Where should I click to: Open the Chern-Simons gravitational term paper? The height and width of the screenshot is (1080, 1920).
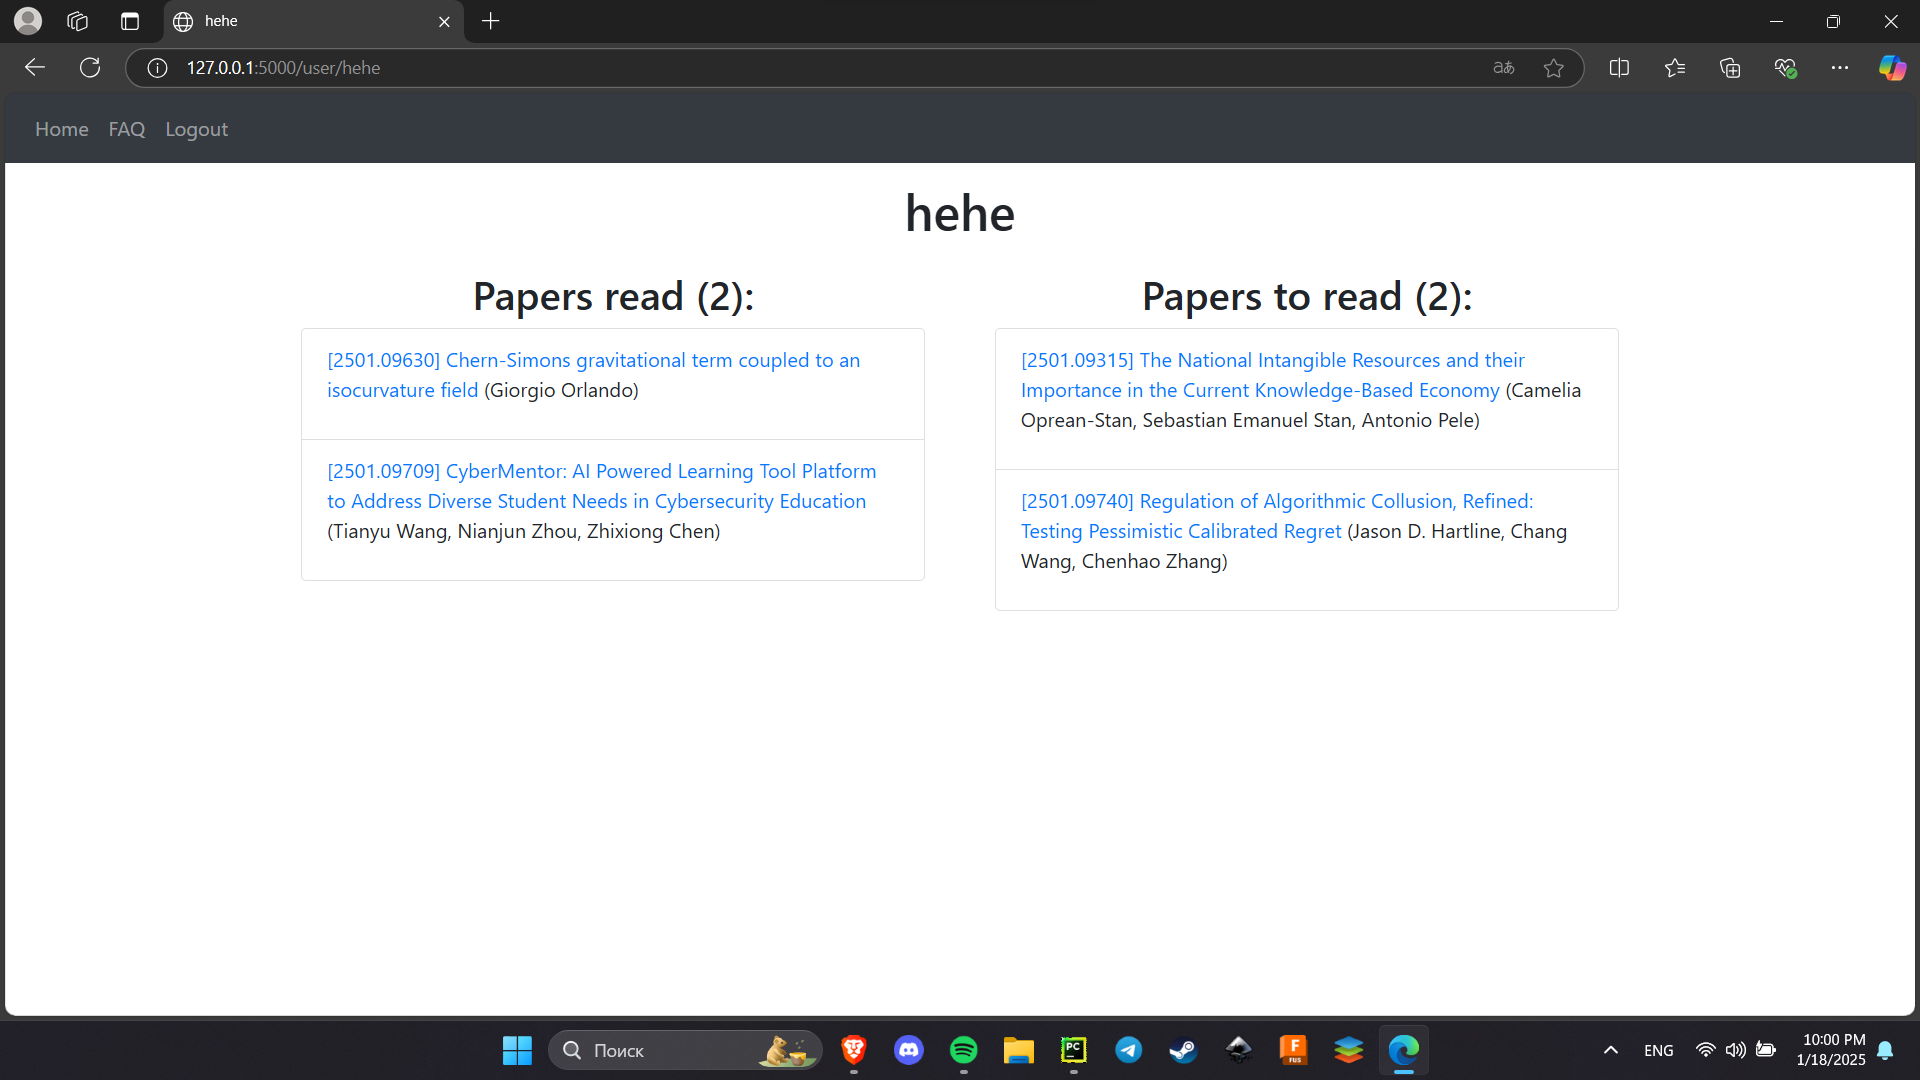pyautogui.click(x=593, y=361)
